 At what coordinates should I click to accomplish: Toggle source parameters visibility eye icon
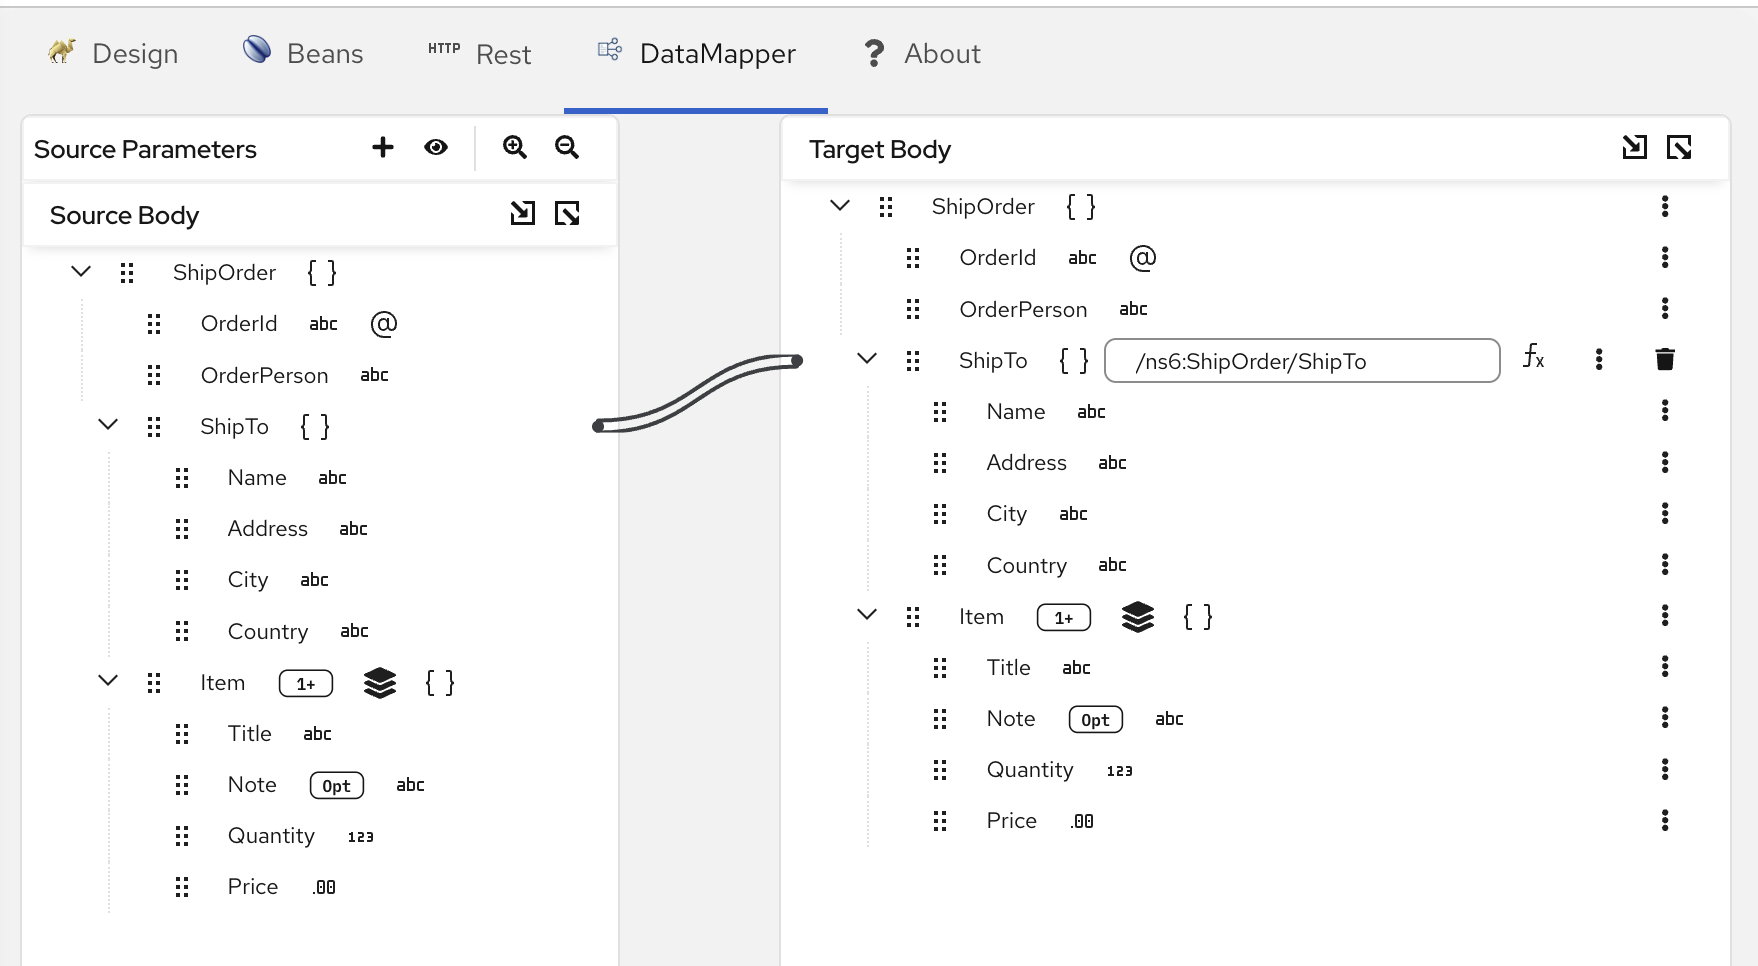[436, 147]
